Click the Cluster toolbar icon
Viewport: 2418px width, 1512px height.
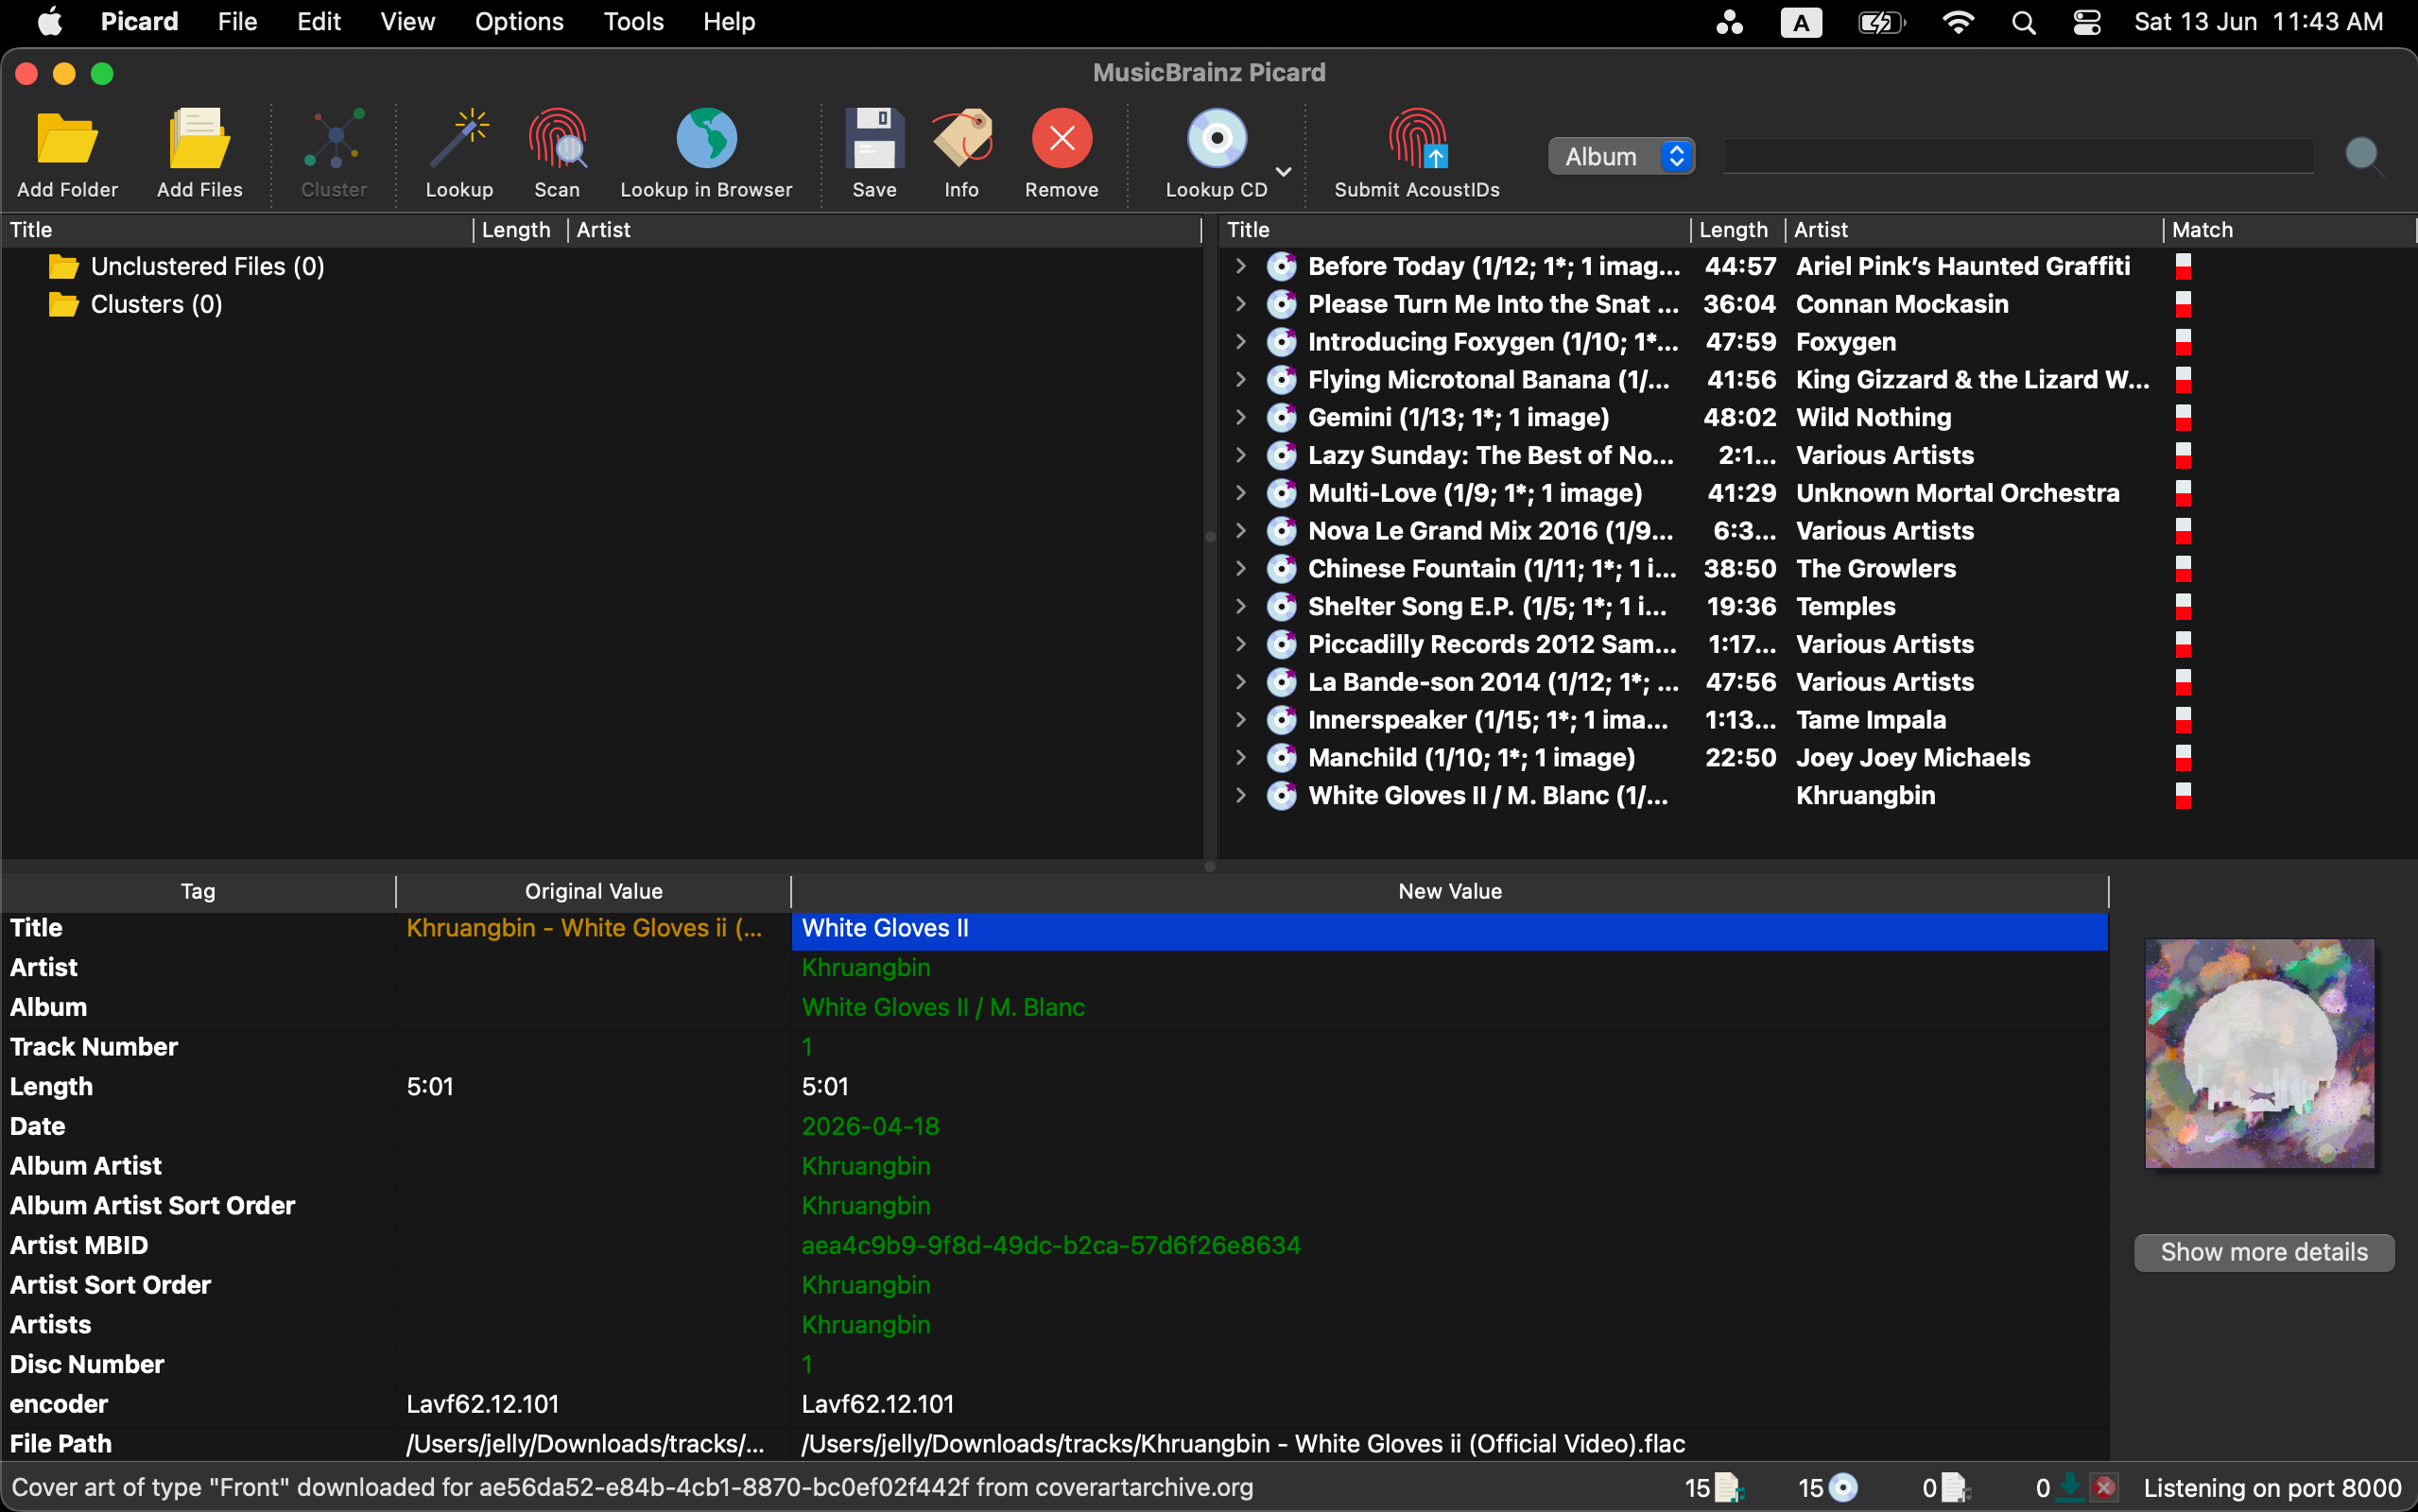click(334, 139)
